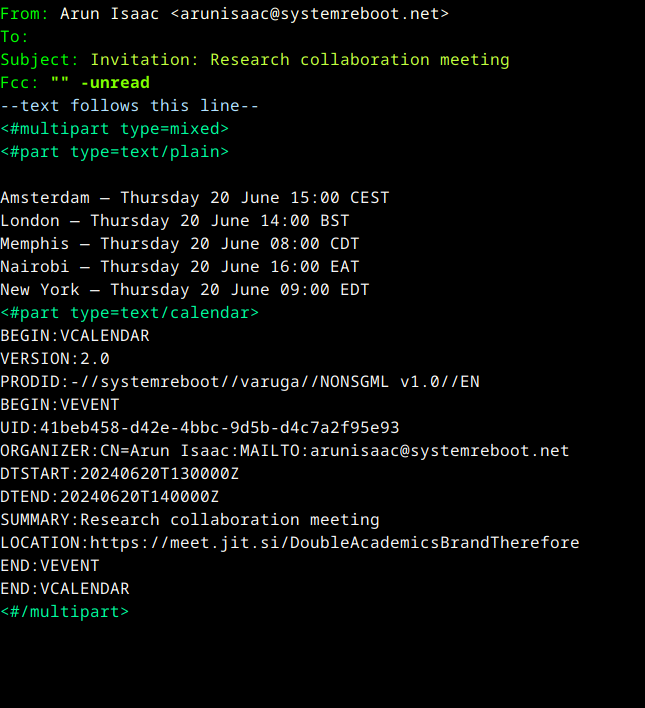Select the Memphis 08:00 CDT line
This screenshot has width=645, height=708.
(180, 244)
